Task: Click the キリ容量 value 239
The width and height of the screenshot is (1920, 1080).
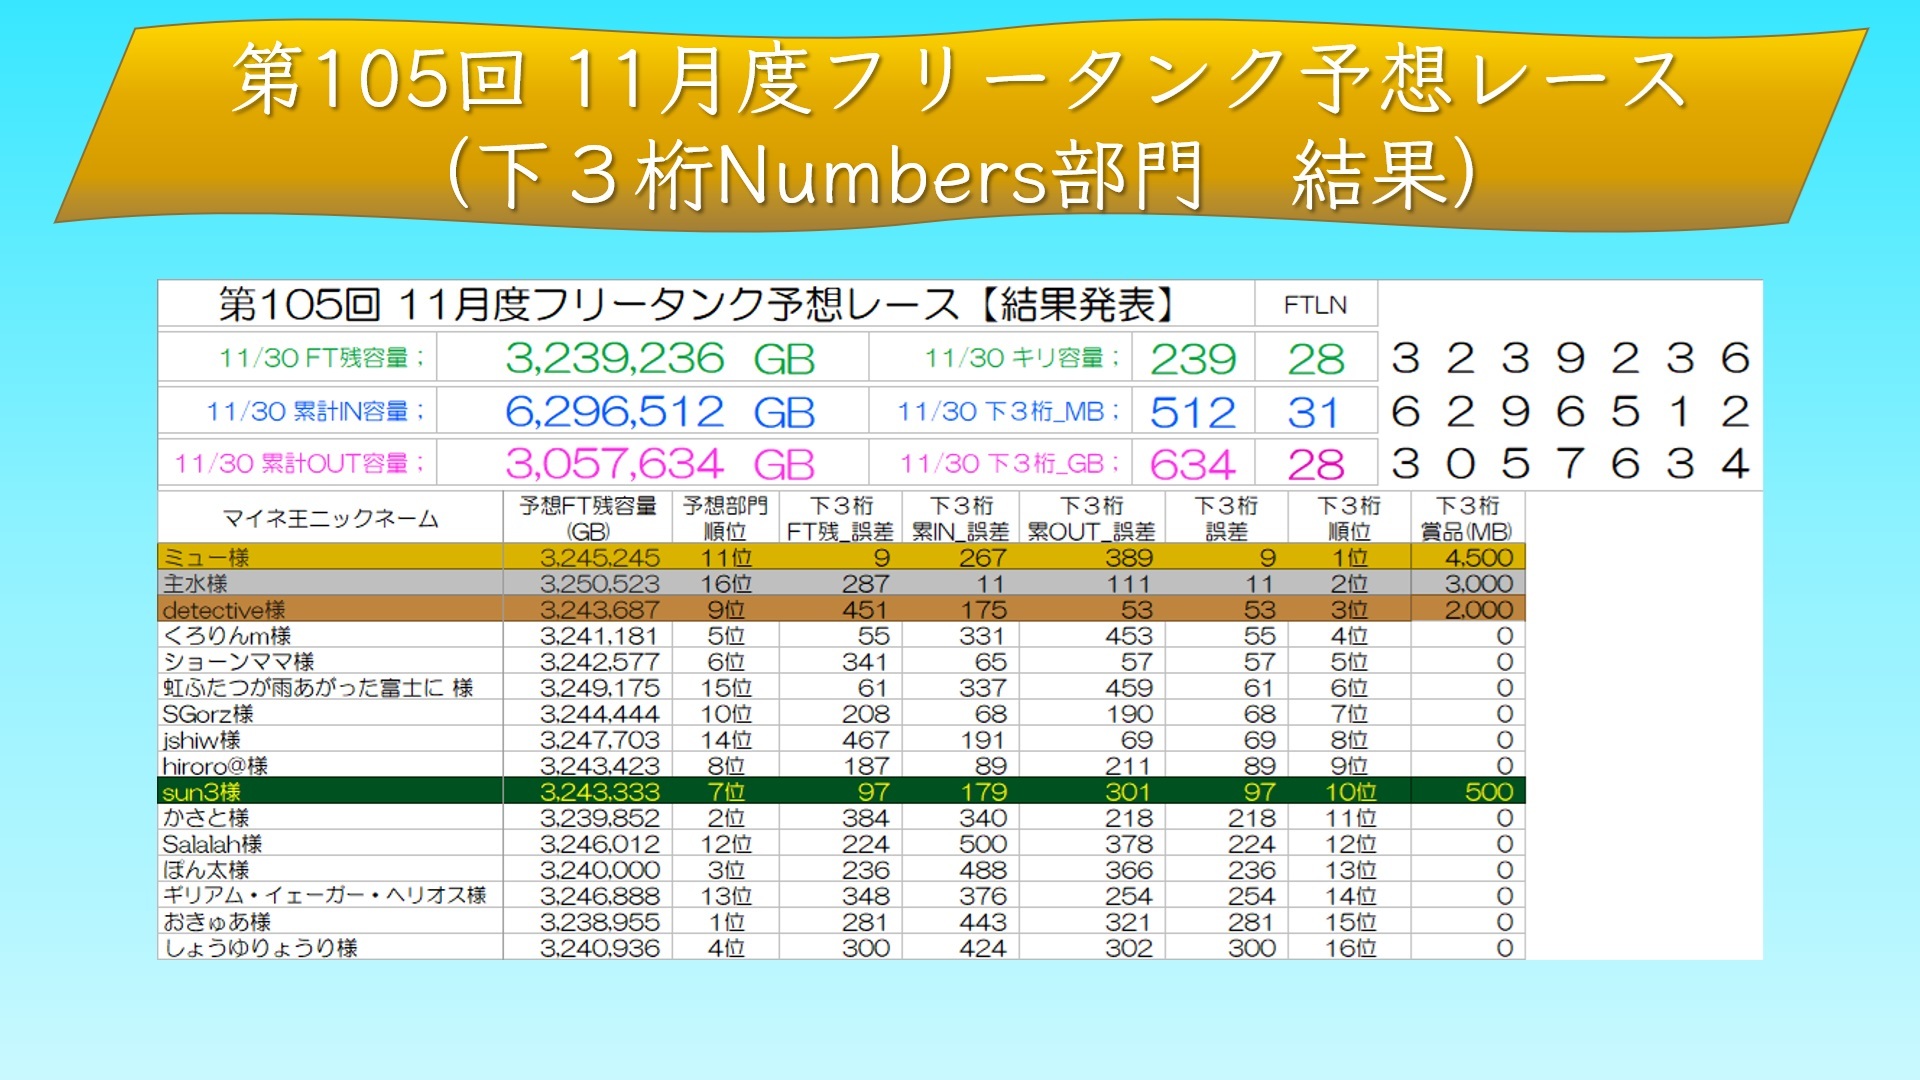Action: tap(1192, 359)
